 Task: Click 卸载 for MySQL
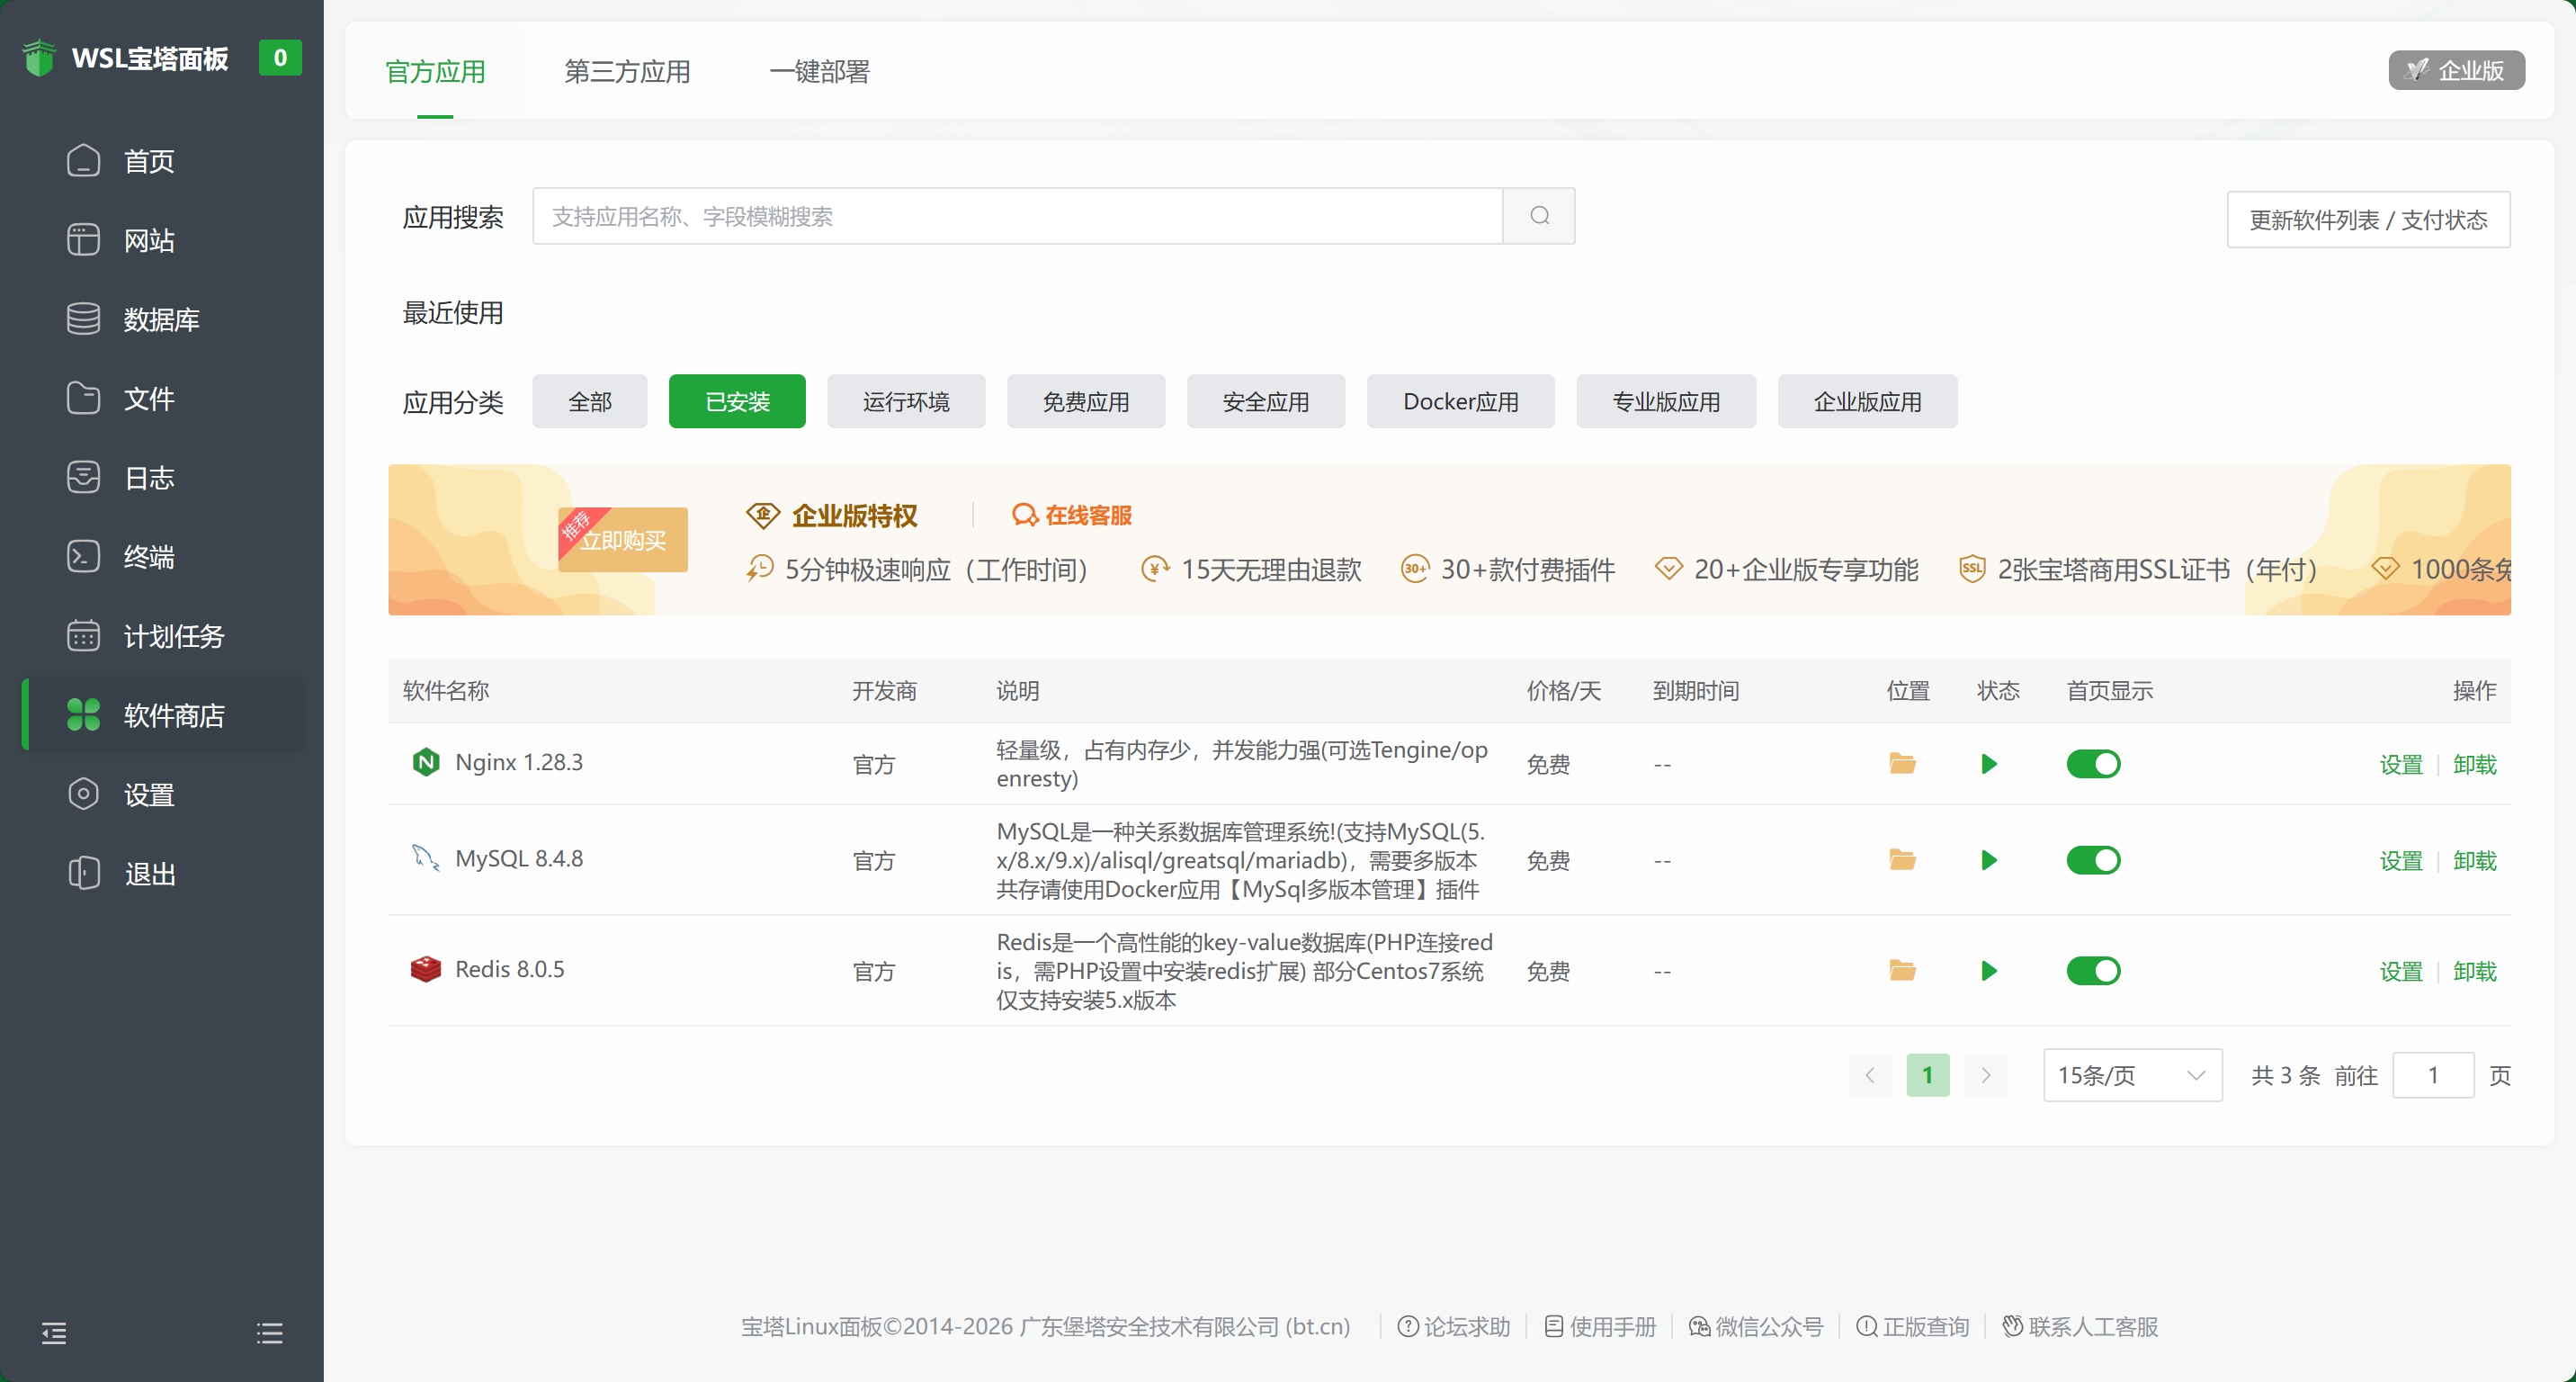tap(2475, 860)
